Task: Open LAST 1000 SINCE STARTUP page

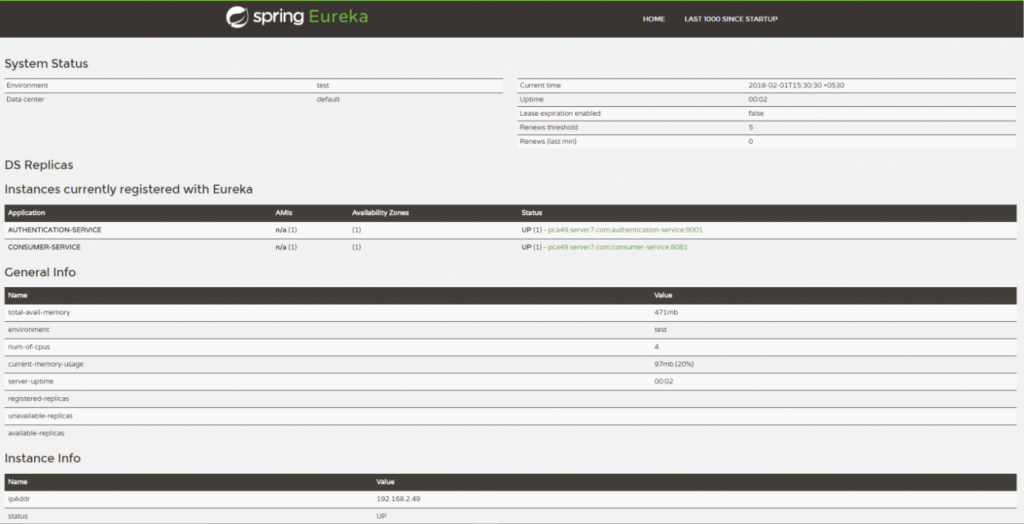Action: point(730,19)
